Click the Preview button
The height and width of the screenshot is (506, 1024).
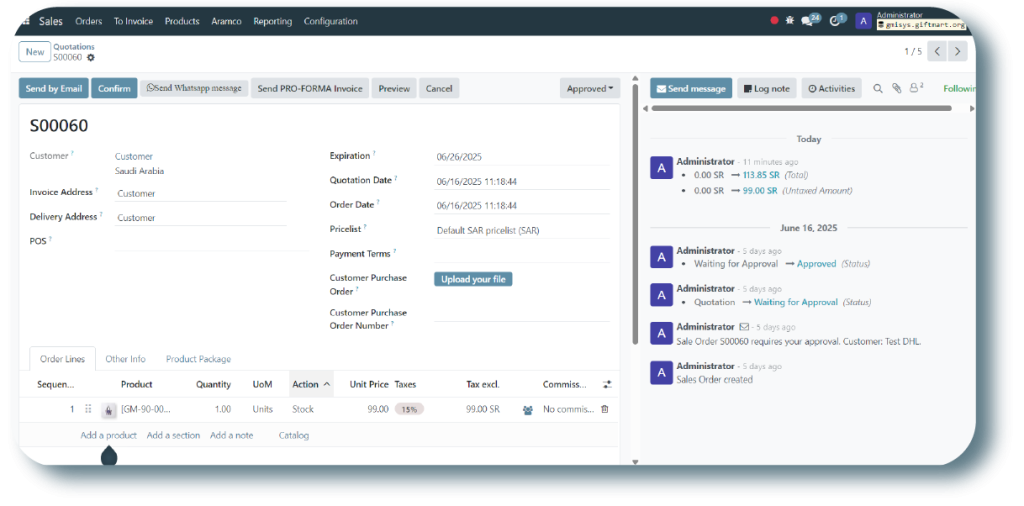(394, 88)
